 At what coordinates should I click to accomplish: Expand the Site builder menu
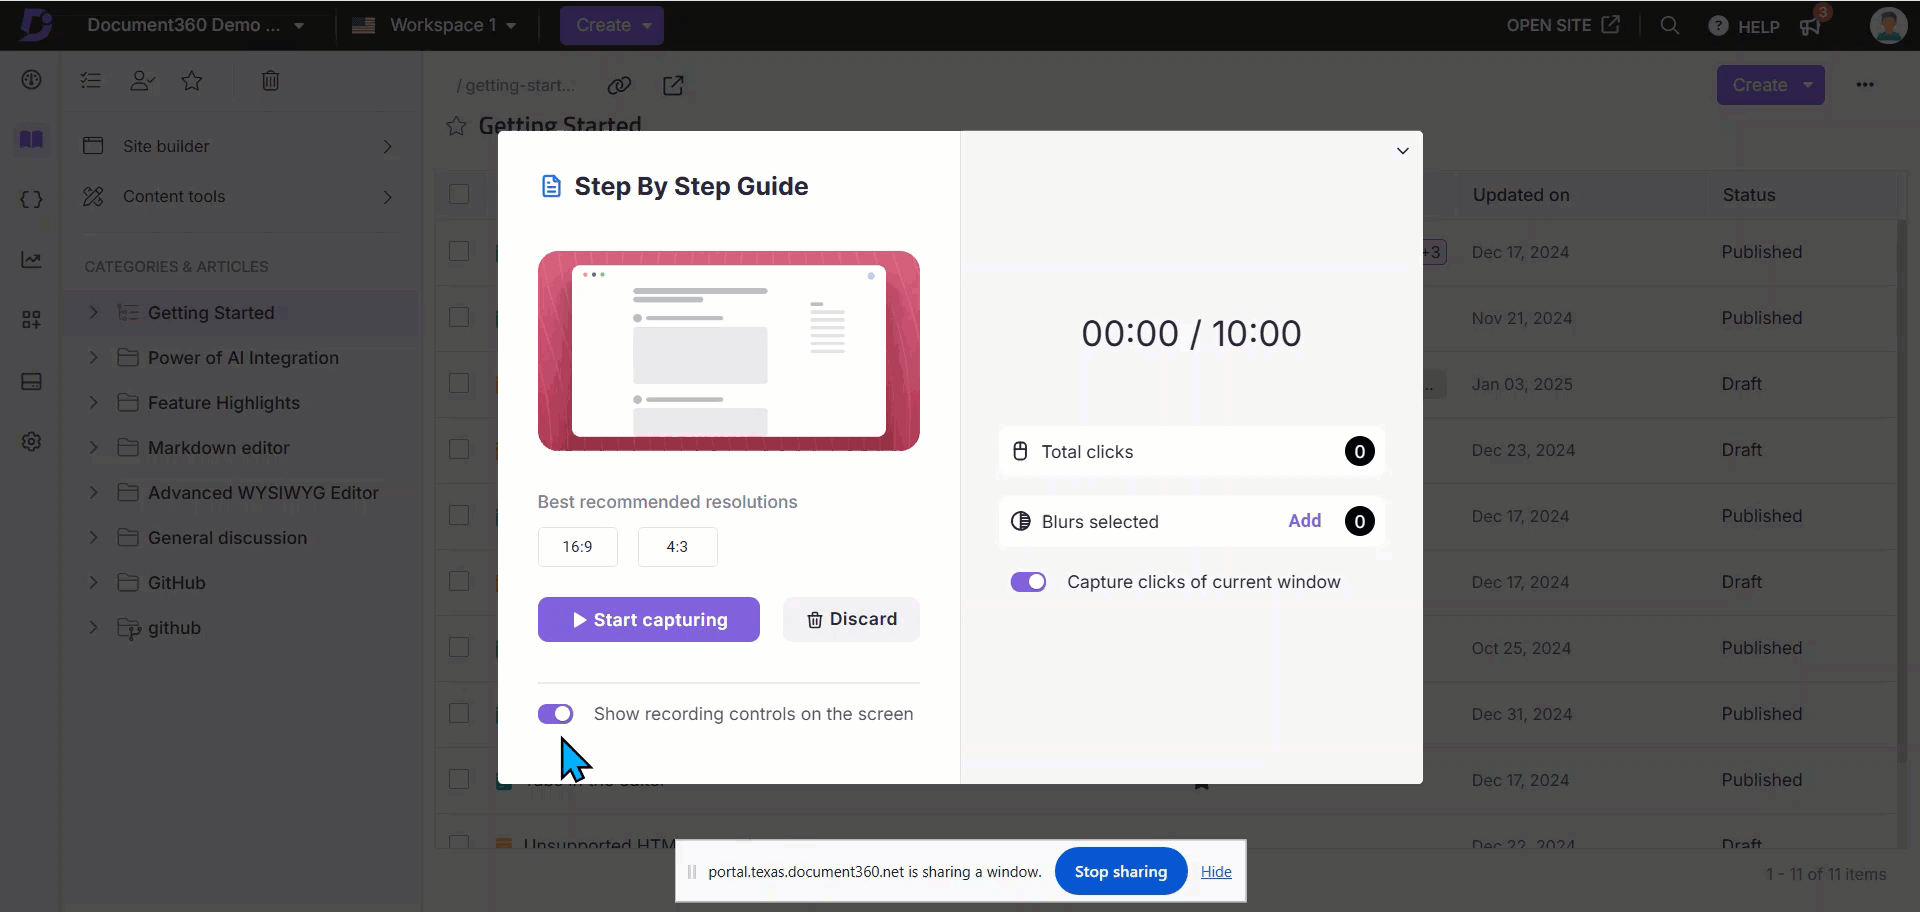point(240,146)
